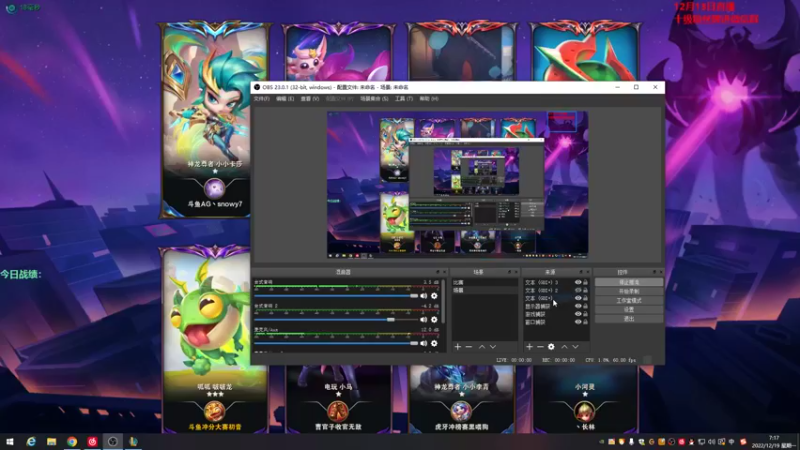Viewport: 800px width, 450px height.
Task: Move selected scene down
Action: coord(493,347)
